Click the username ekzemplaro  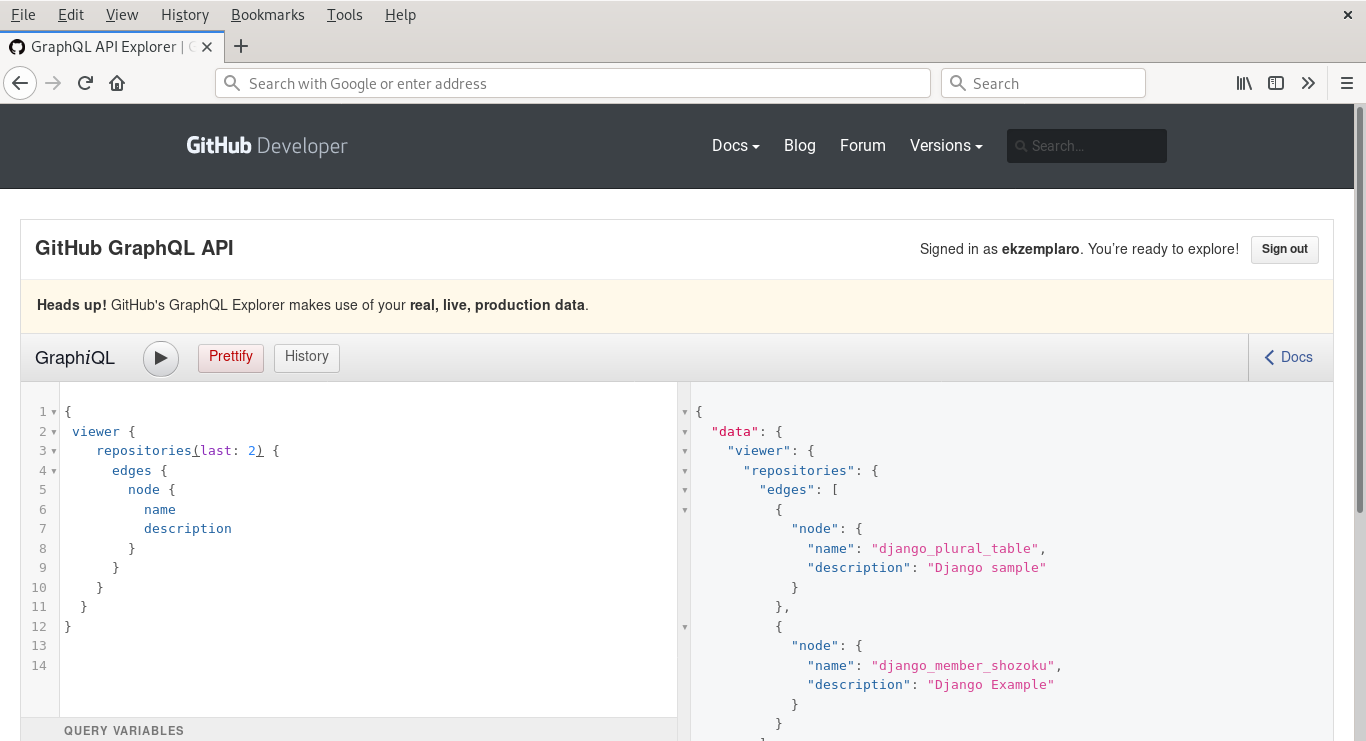pos(1040,249)
